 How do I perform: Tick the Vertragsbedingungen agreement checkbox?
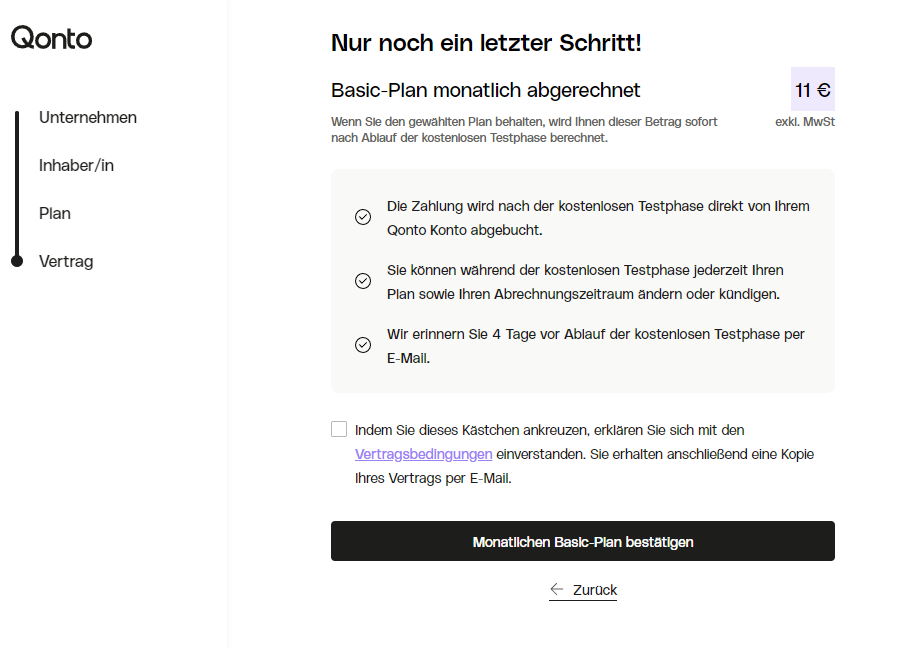pyautogui.click(x=339, y=429)
